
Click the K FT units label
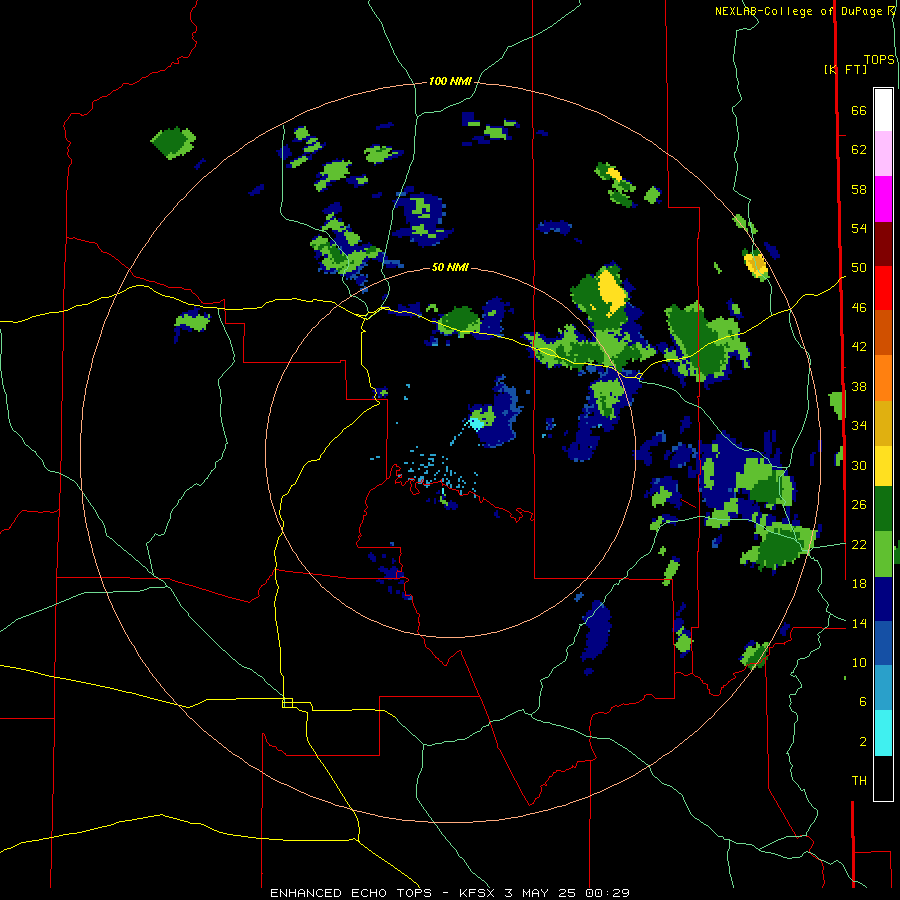(845, 69)
